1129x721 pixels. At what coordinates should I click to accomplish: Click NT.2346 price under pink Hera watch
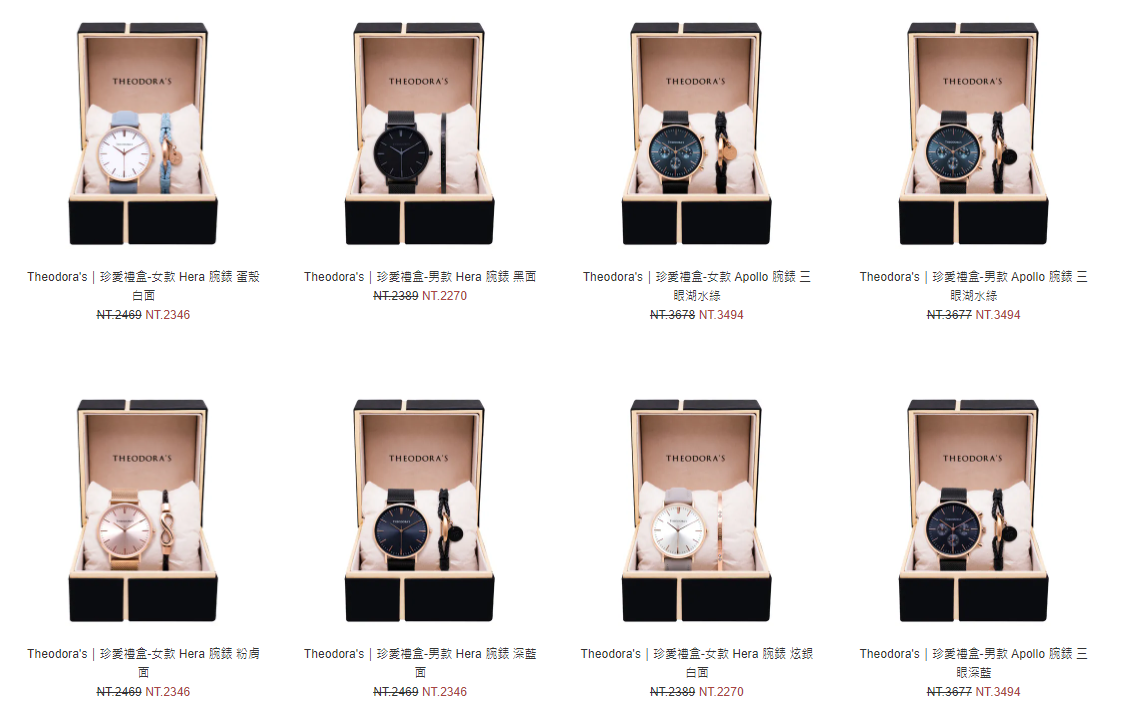(168, 691)
